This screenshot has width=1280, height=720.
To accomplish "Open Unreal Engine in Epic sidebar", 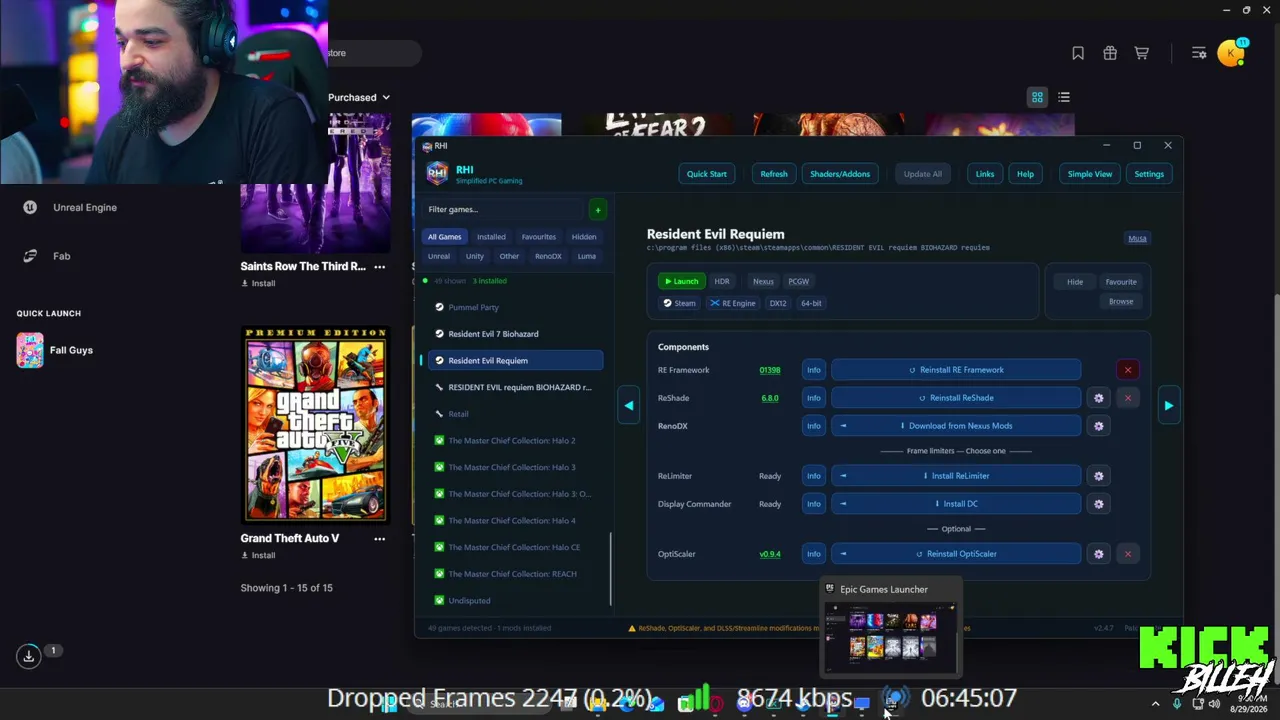I will pos(70,207).
